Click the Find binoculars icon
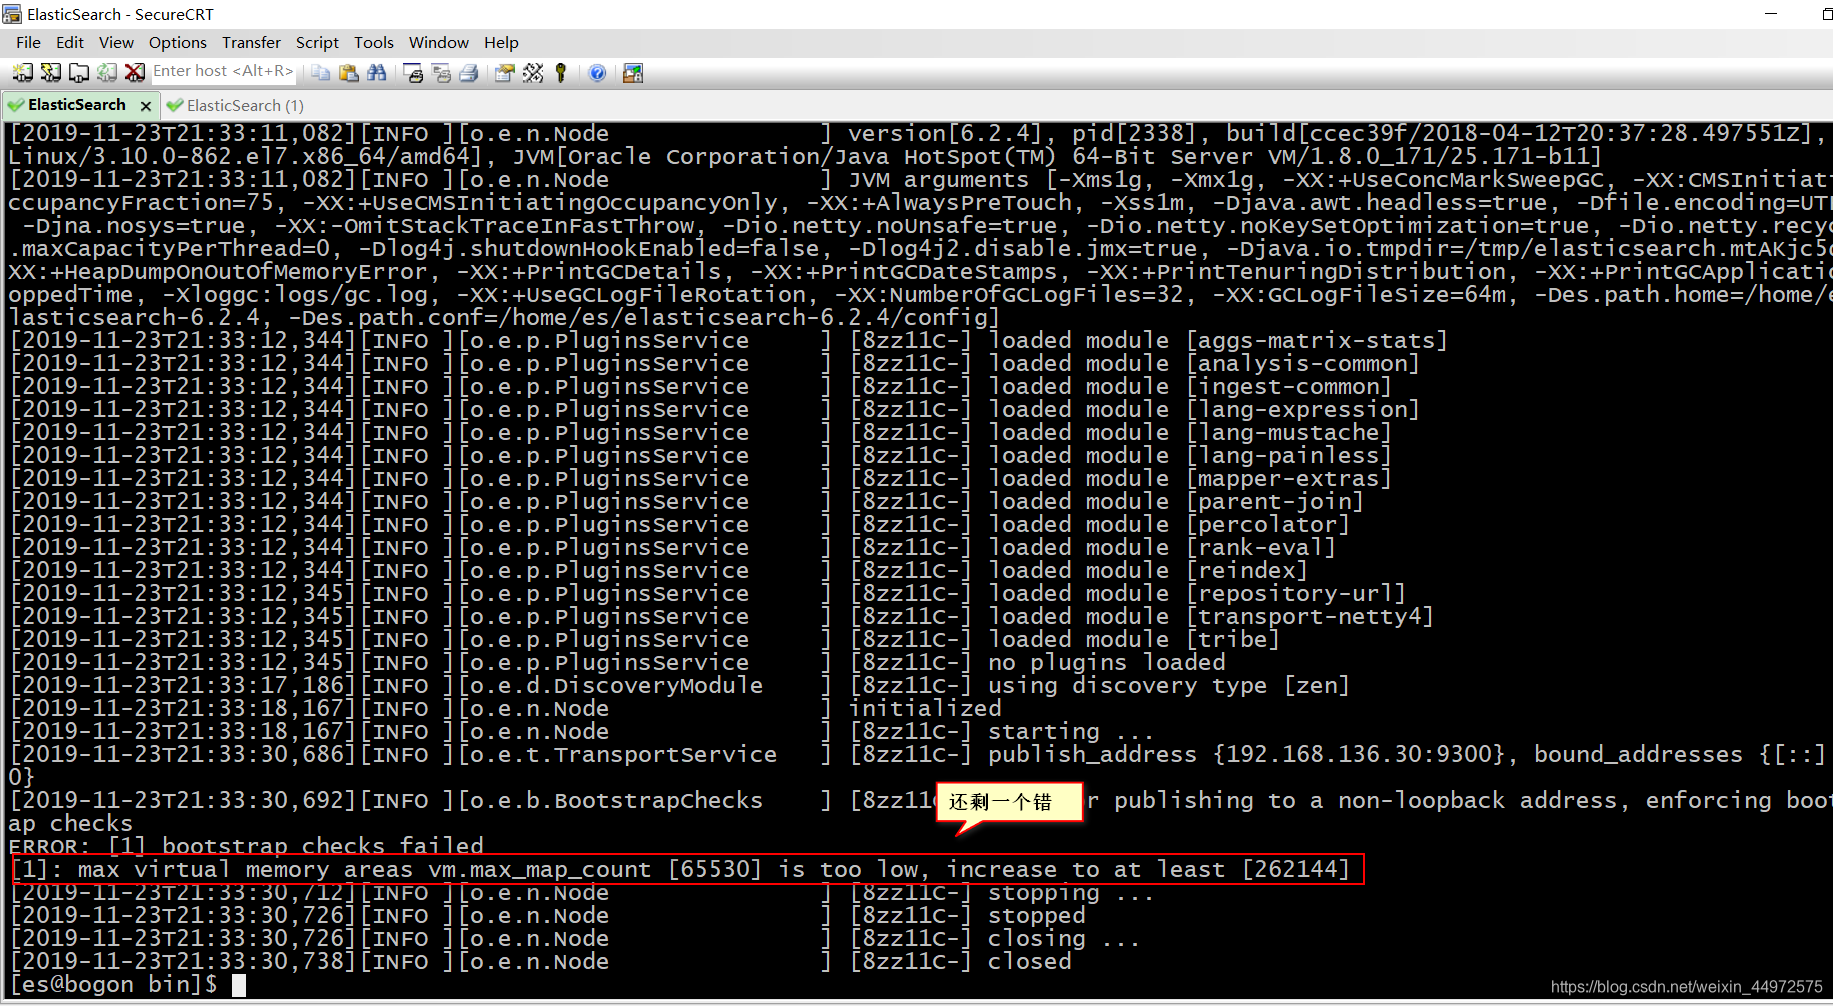Image resolution: width=1833 pixels, height=1006 pixels. (377, 73)
